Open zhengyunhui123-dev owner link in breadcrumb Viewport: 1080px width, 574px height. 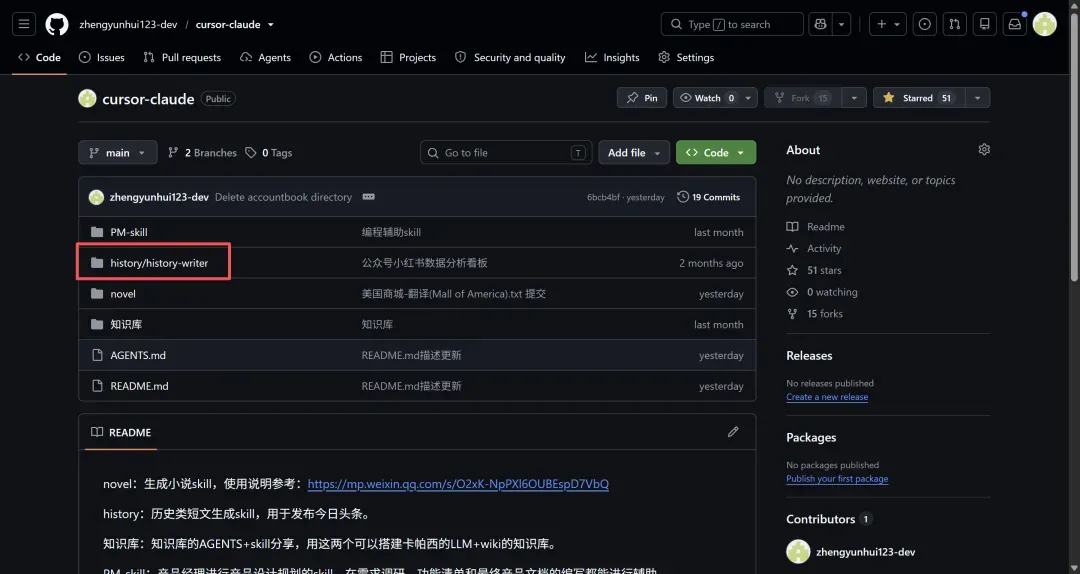pos(128,24)
